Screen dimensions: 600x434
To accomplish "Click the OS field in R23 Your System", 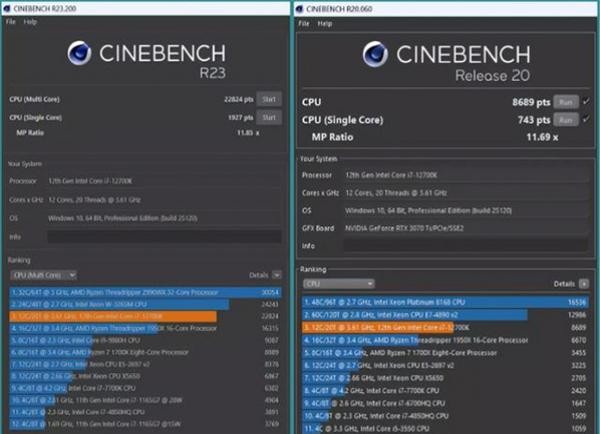I will (165, 218).
